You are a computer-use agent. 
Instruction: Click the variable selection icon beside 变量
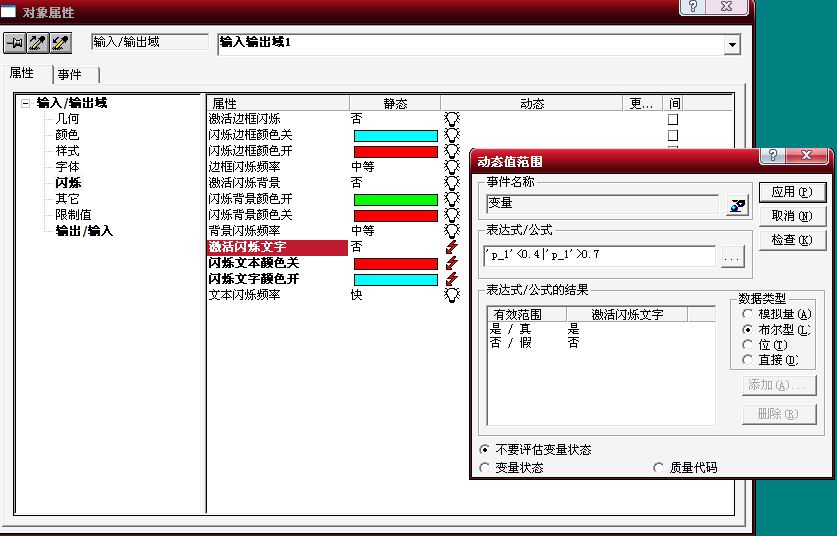(x=737, y=205)
